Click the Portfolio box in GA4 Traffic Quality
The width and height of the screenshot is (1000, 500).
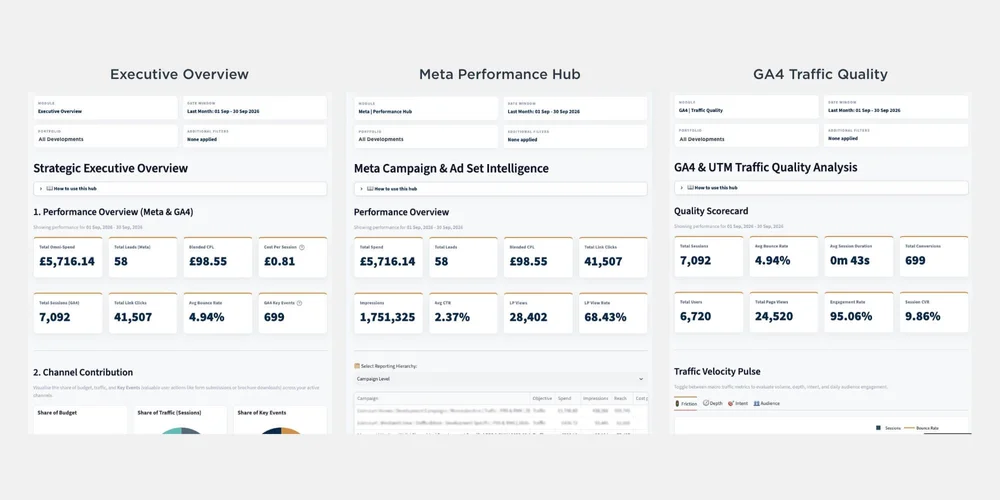point(747,135)
